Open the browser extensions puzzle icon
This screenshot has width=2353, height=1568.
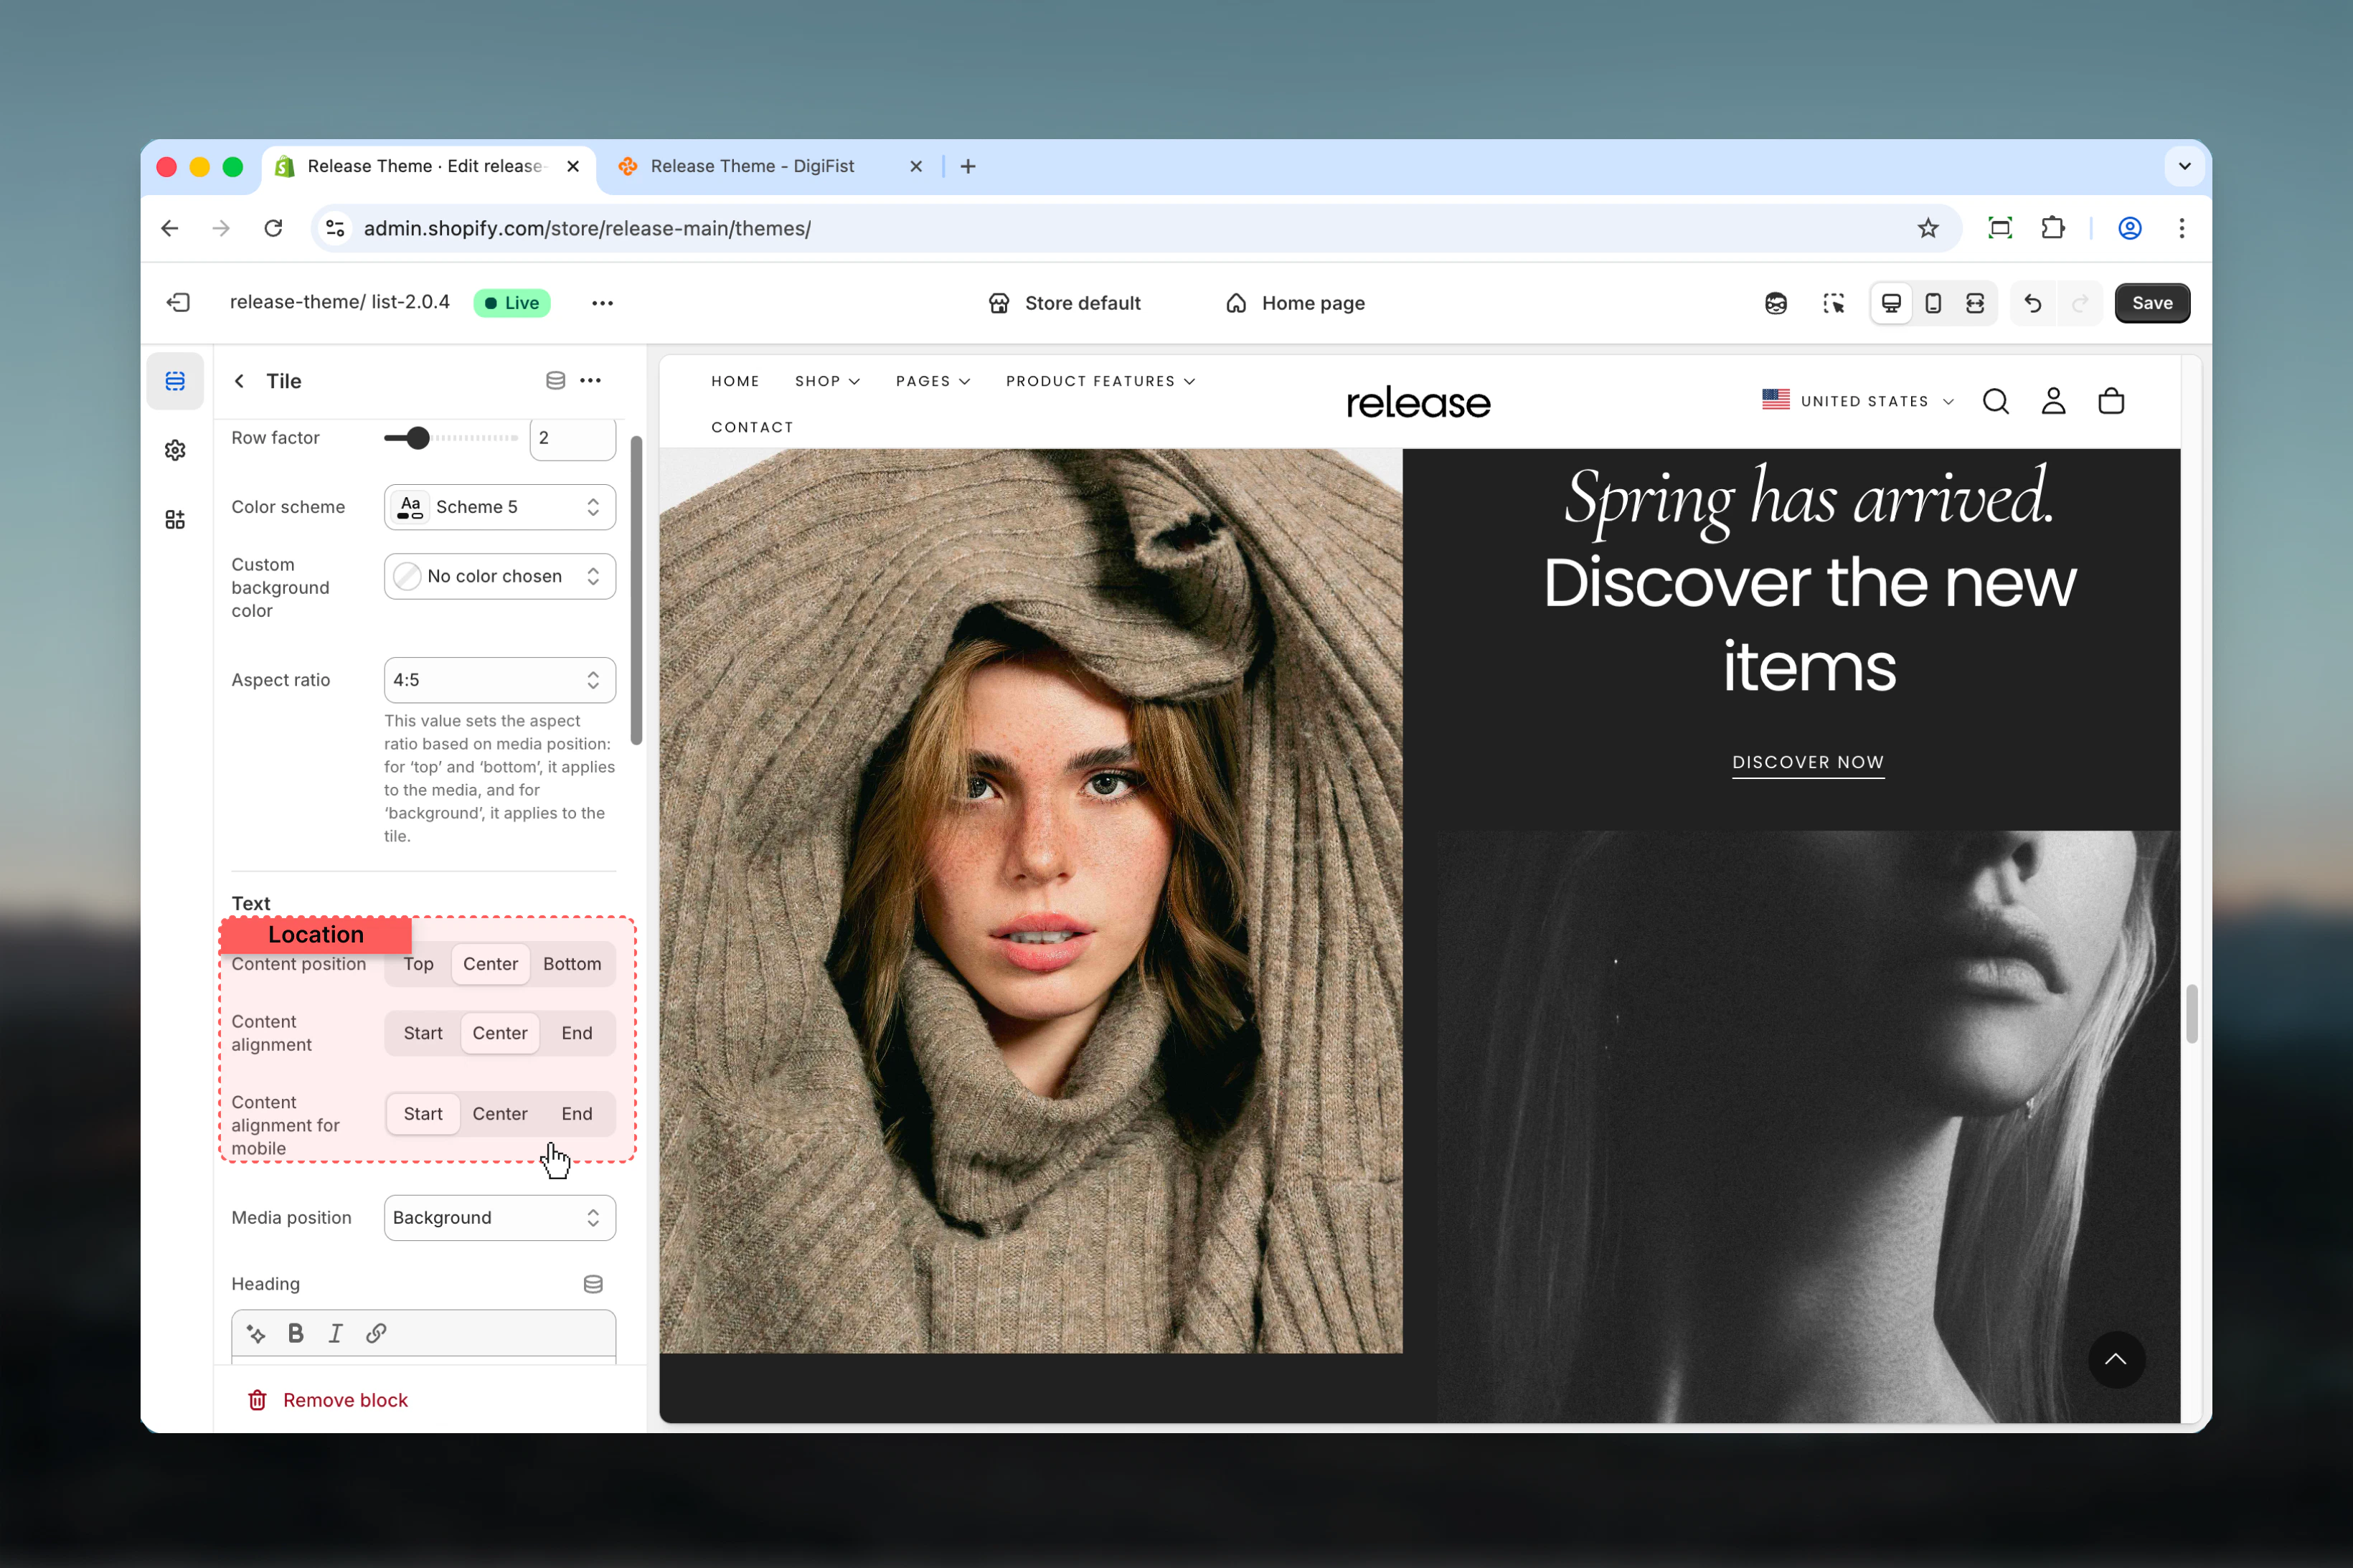click(x=2053, y=228)
